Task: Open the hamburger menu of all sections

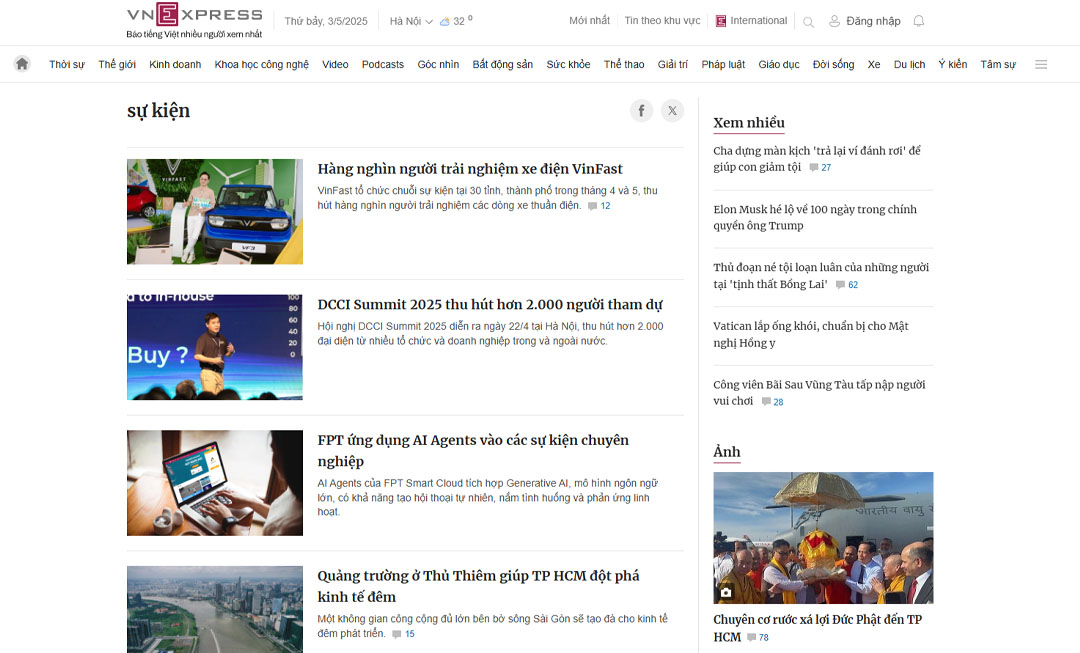Action: coord(1041,64)
